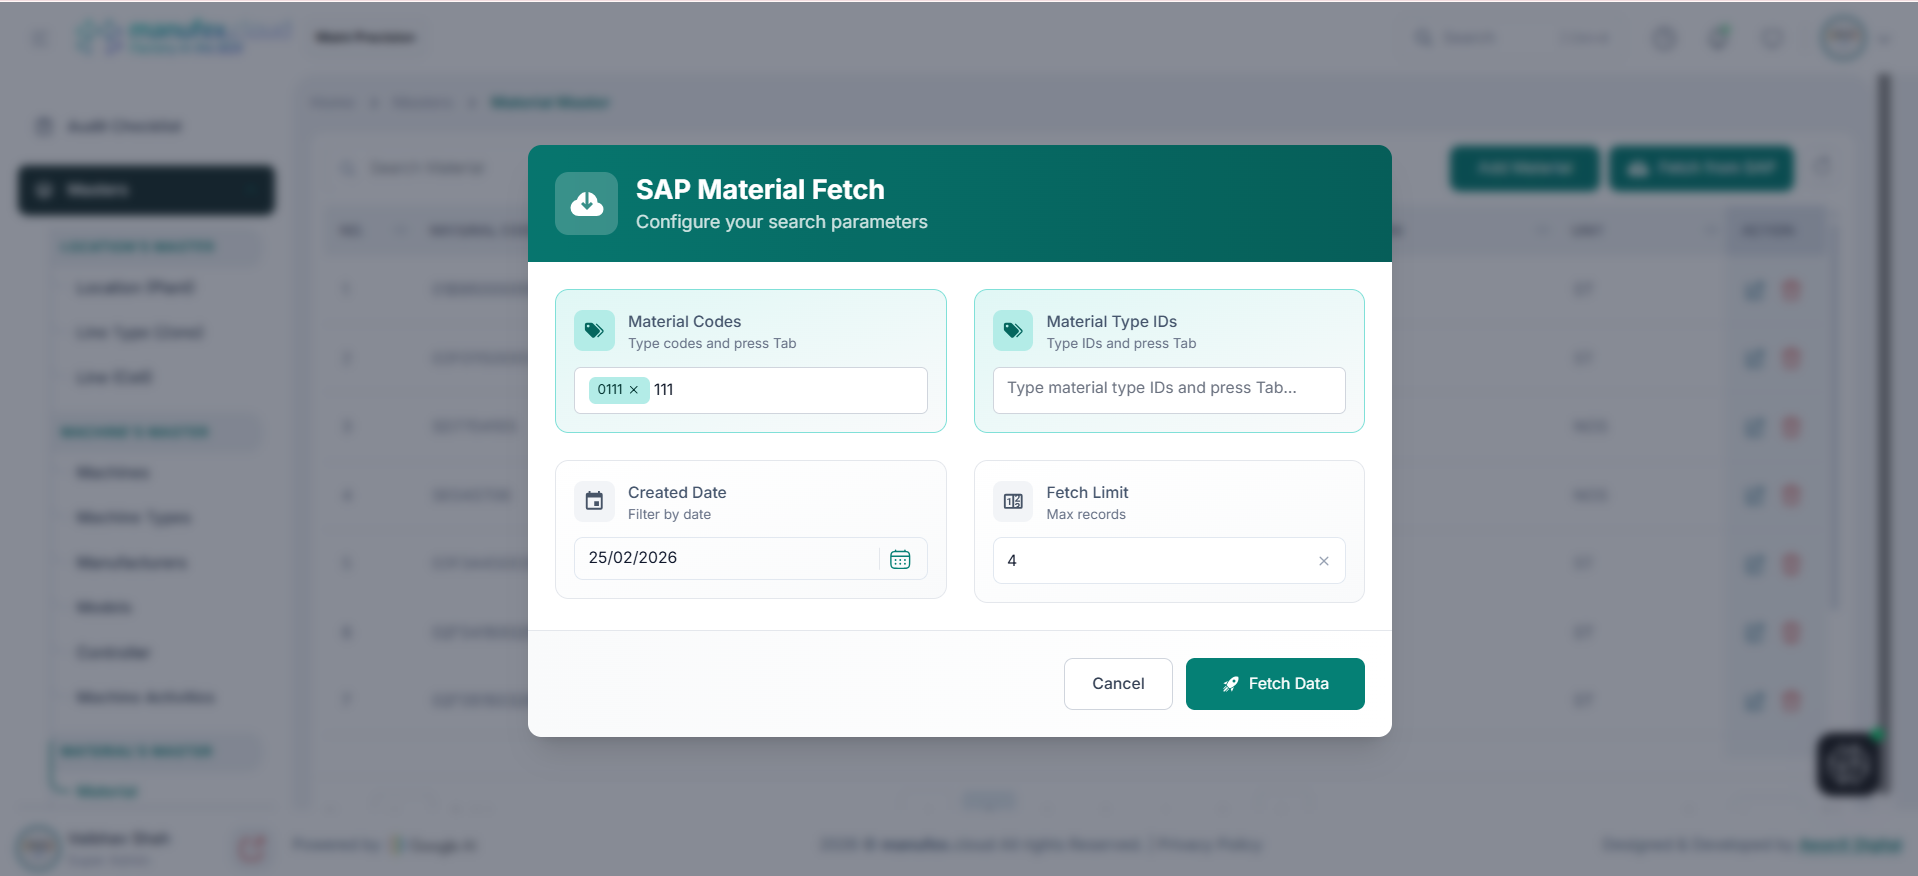
Task: Click 'Type IDs and press Tab' hint
Action: [1121, 343]
